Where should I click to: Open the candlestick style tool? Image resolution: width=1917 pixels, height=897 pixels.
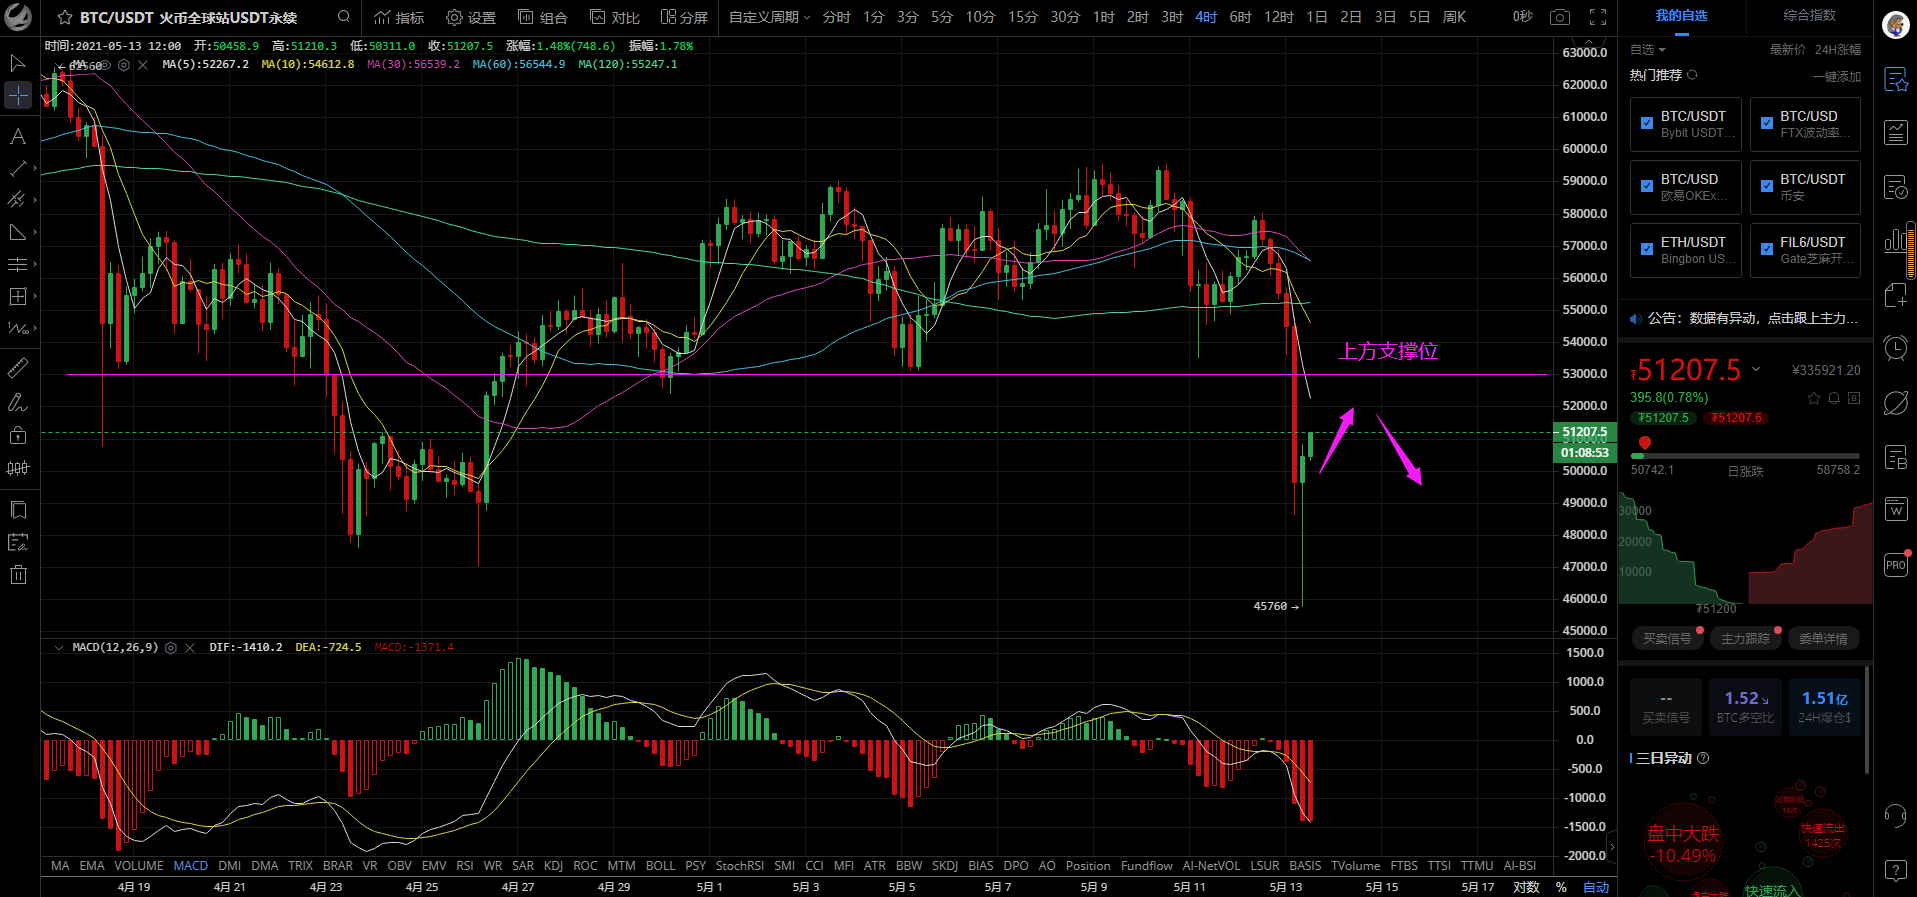pyautogui.click(x=18, y=468)
